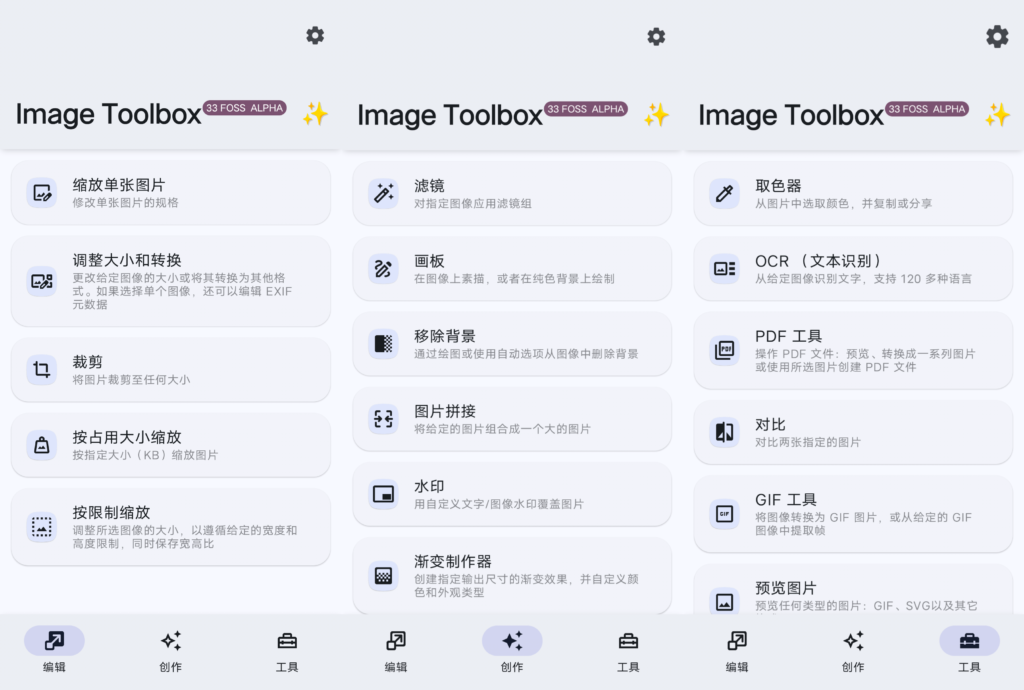The width and height of the screenshot is (1024, 690).
Task: Select the 取色器 color picker
Action: coord(853,195)
